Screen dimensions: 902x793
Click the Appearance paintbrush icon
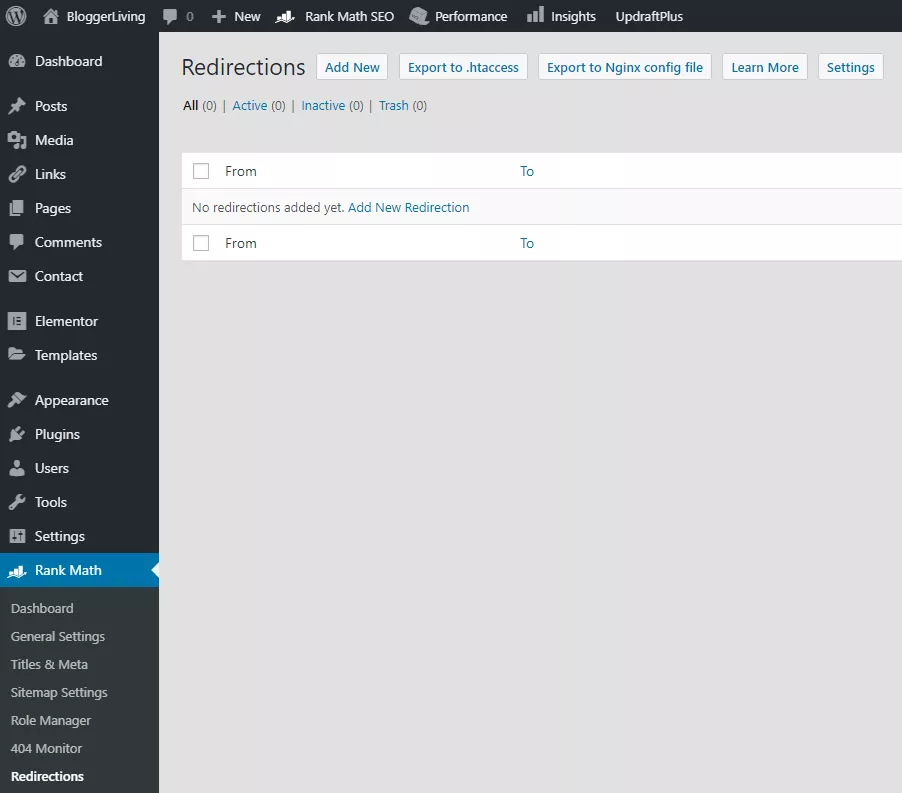click(17, 400)
